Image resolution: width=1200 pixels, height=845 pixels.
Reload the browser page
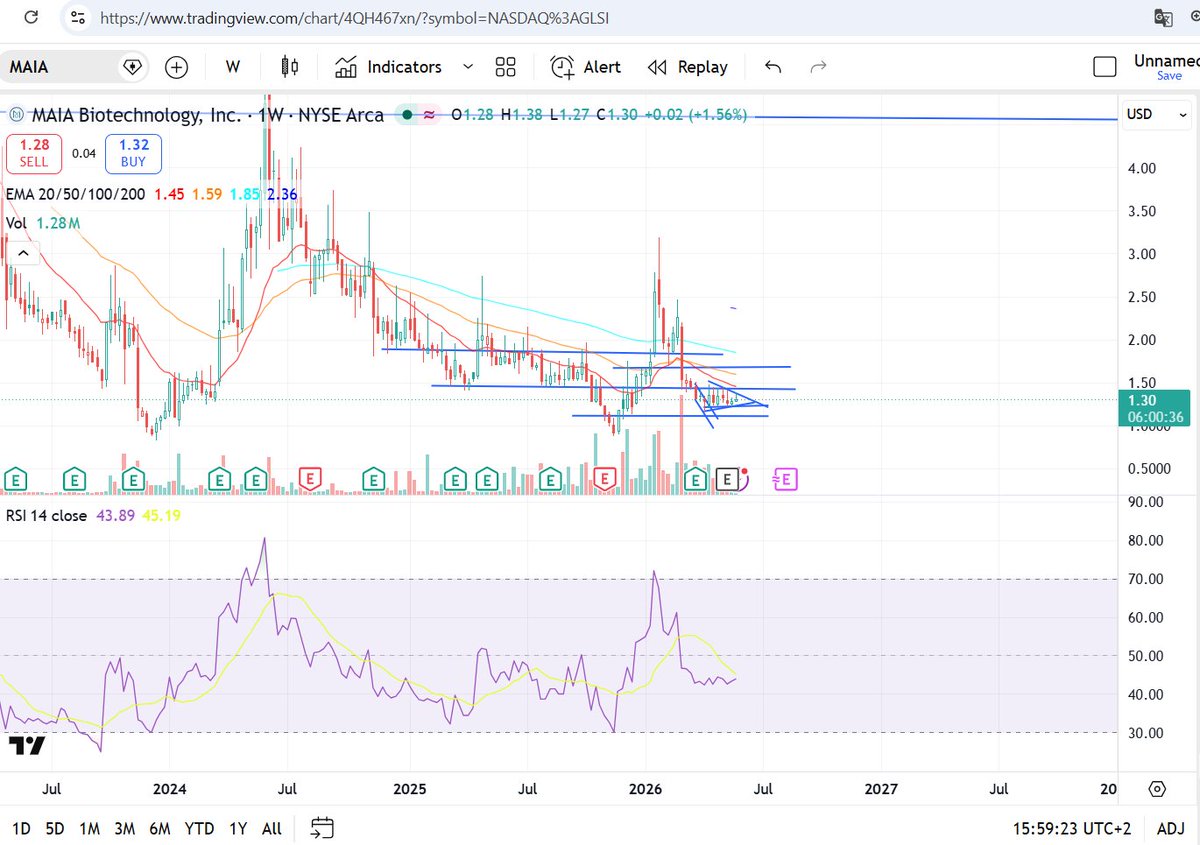click(31, 17)
